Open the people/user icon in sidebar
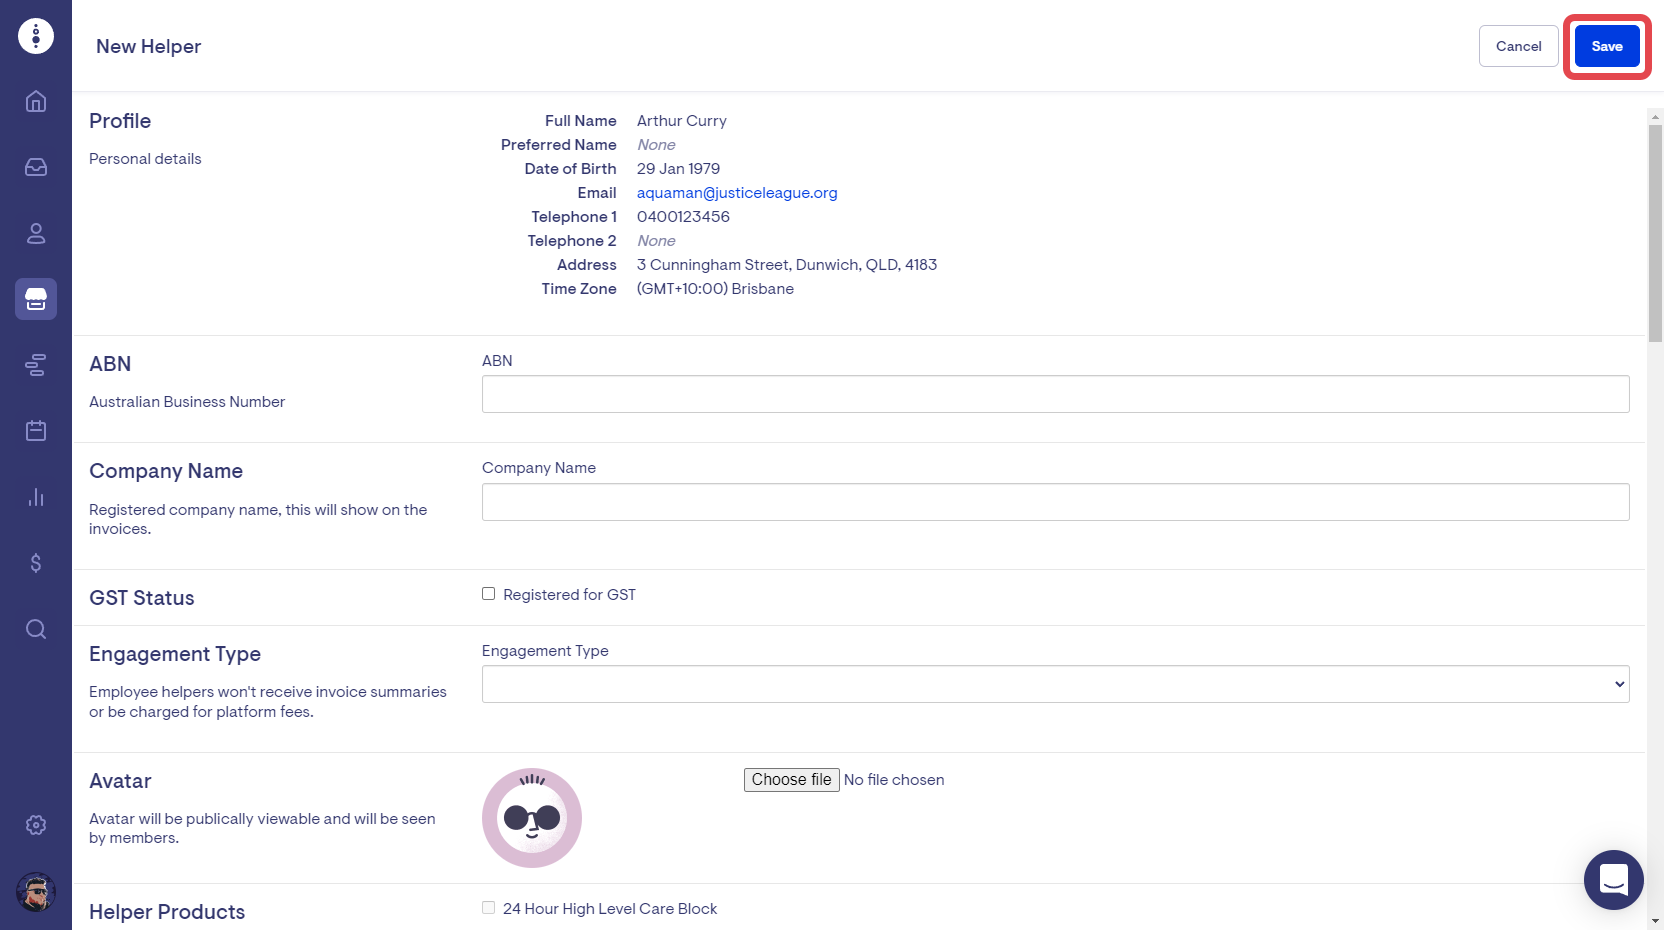1664x930 pixels. [x=36, y=233]
